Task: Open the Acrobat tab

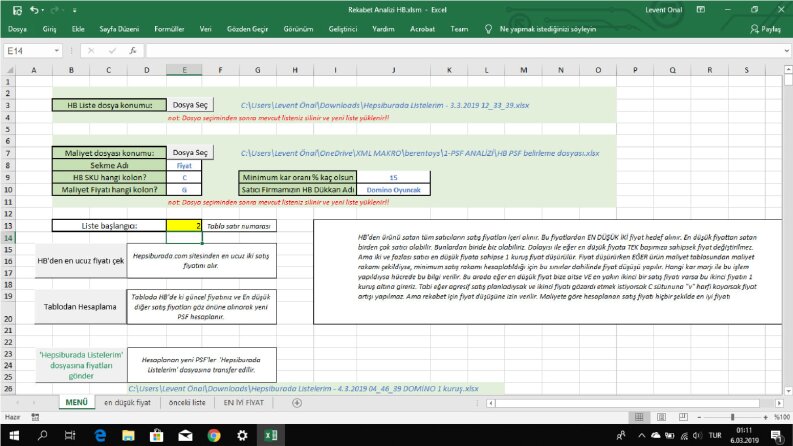Action: tap(422, 29)
